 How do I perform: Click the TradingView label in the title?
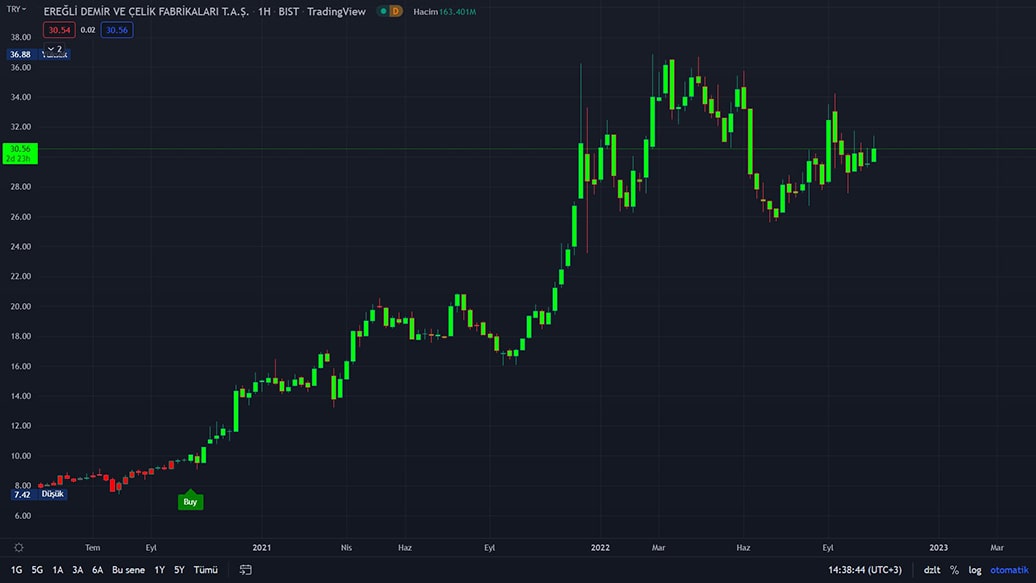coord(336,11)
